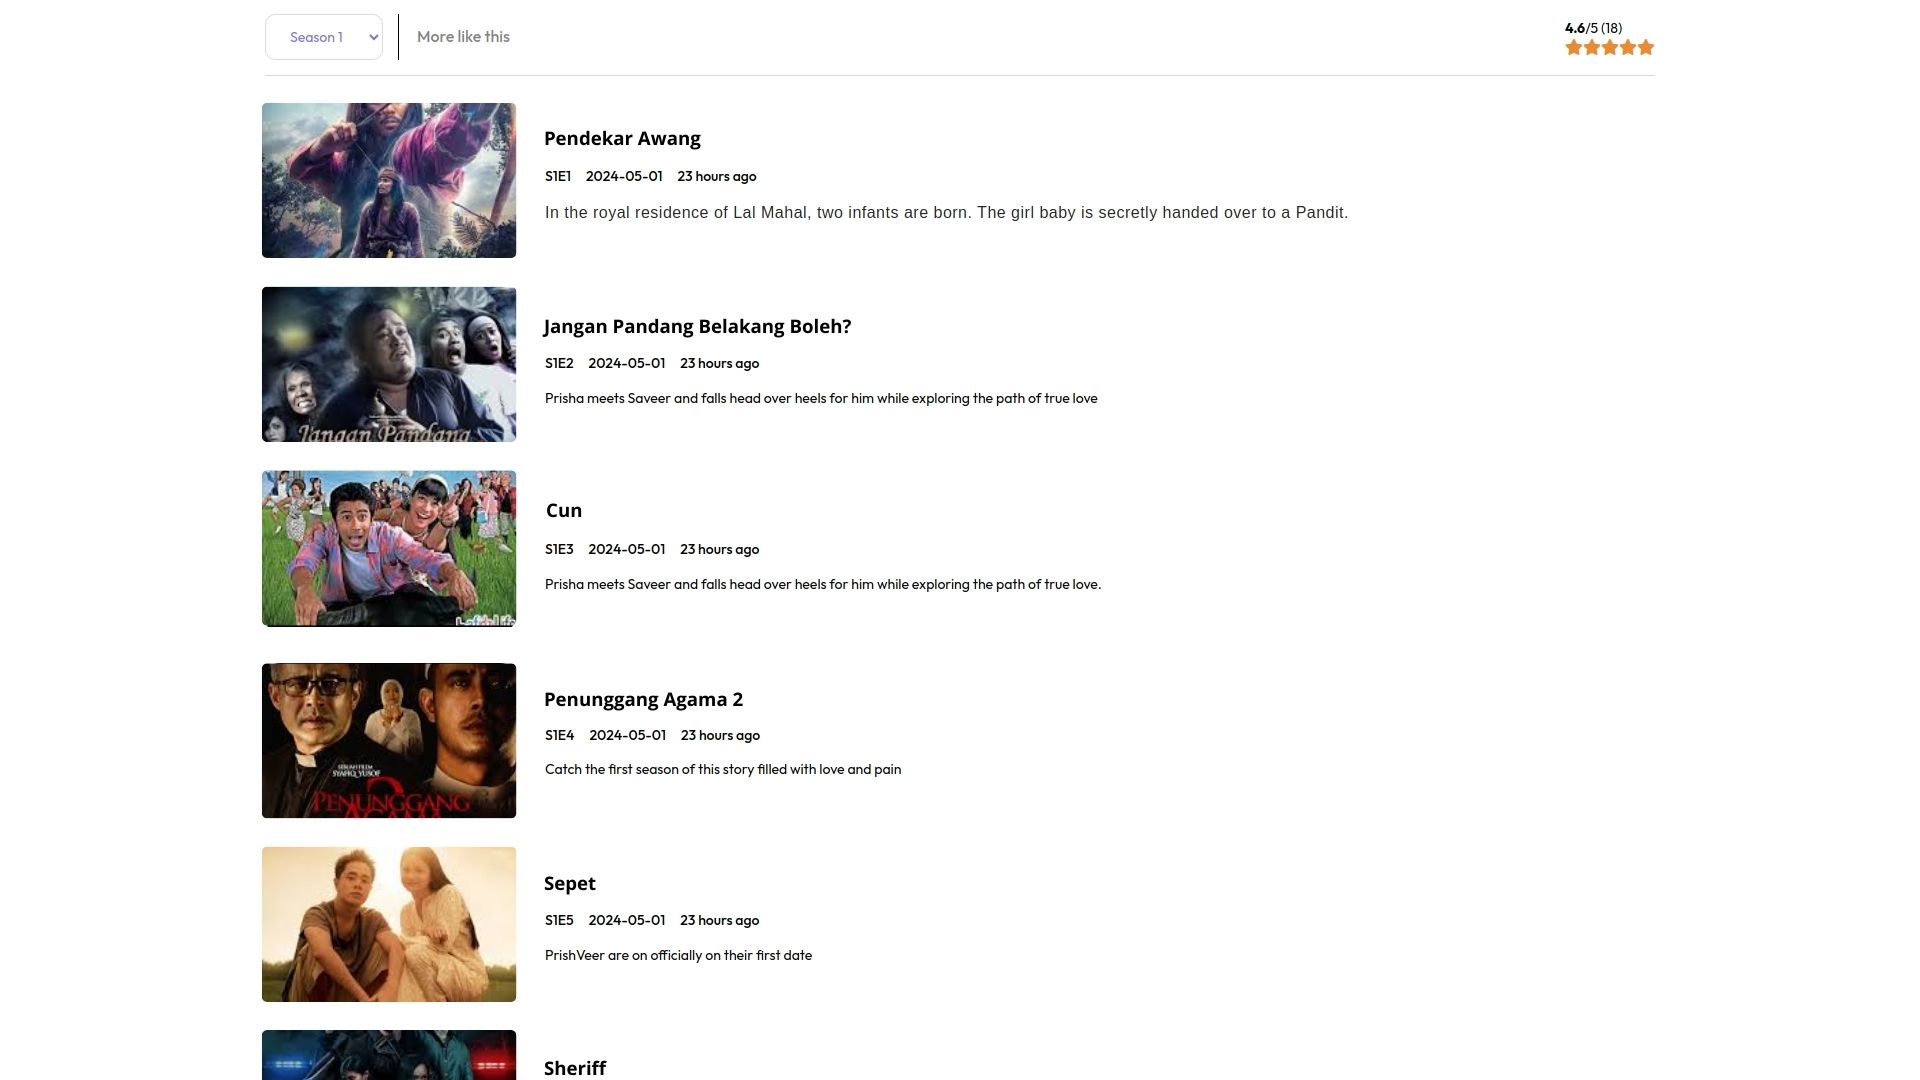Viewport: 1920px width, 1080px height.
Task: Click the fifth rating star
Action: (x=1646, y=48)
